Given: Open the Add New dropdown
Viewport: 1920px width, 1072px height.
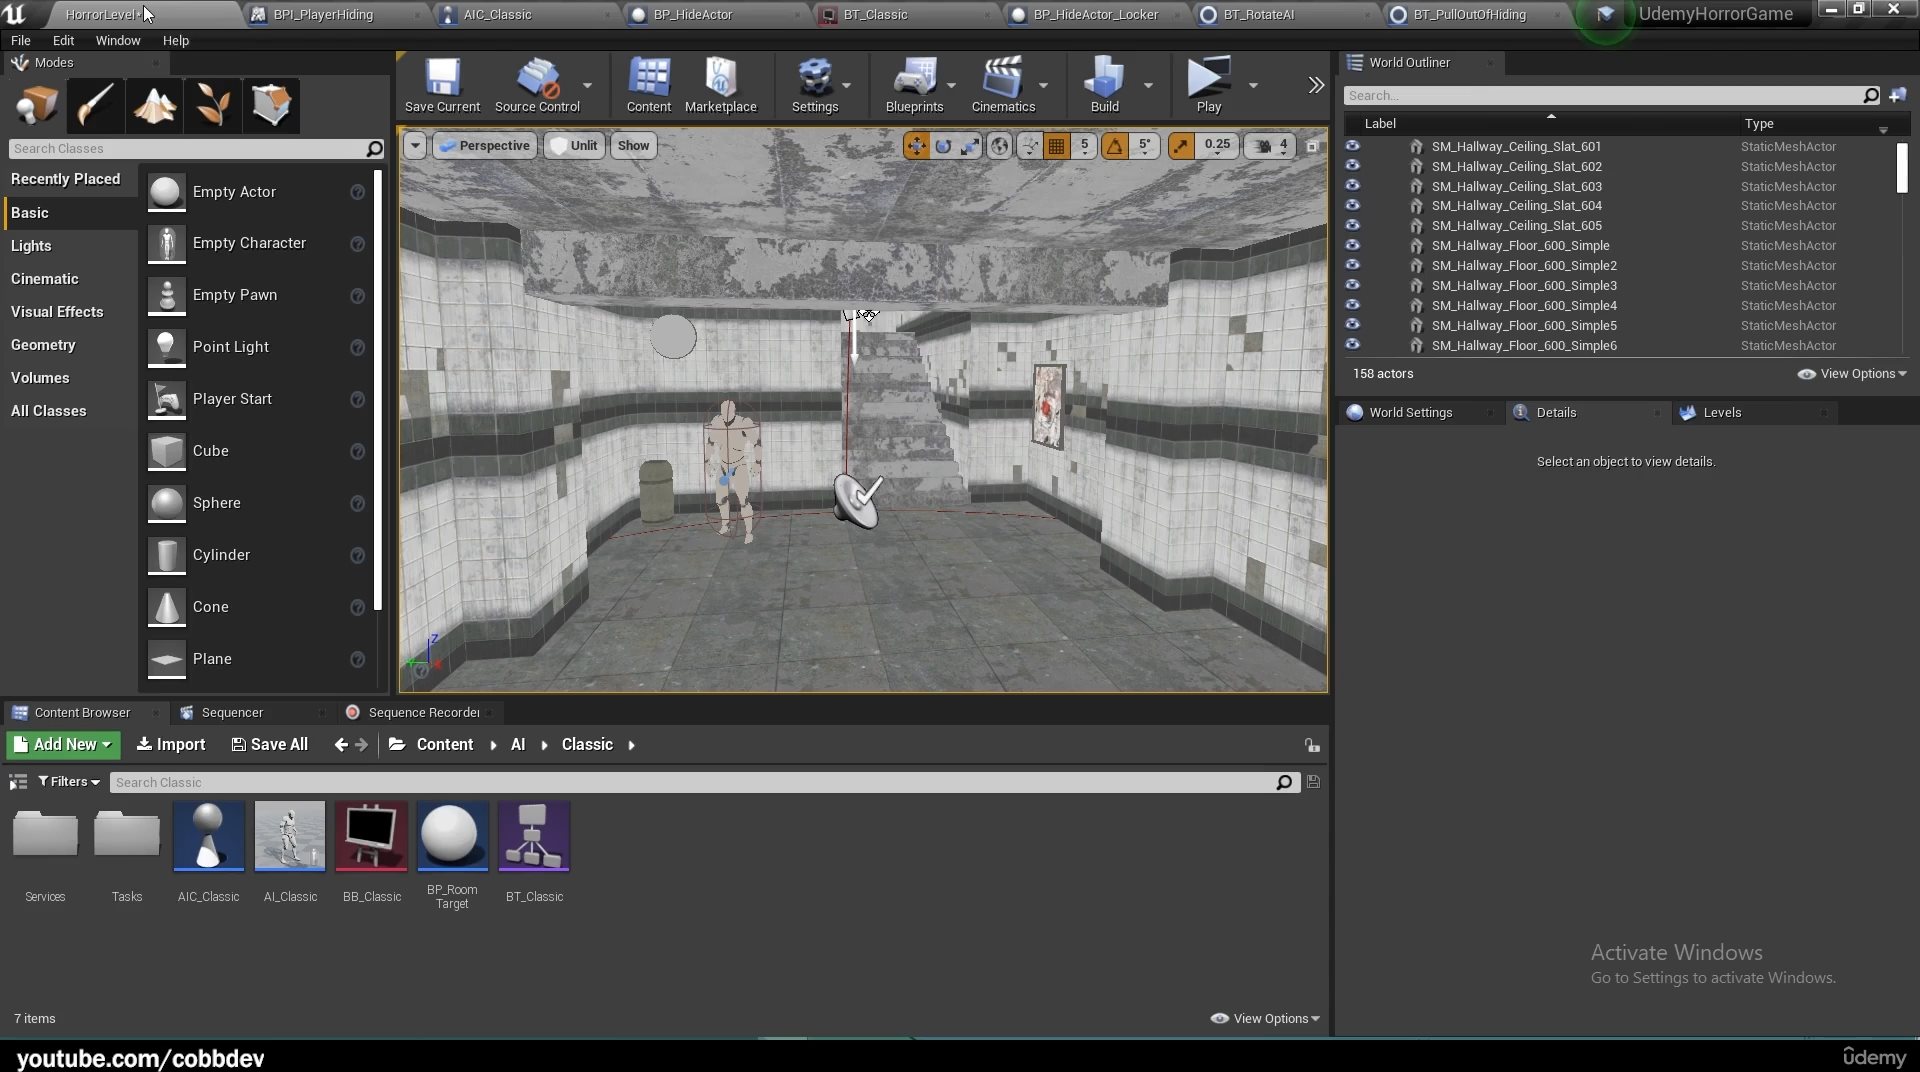Looking at the screenshot, I should click(x=63, y=745).
